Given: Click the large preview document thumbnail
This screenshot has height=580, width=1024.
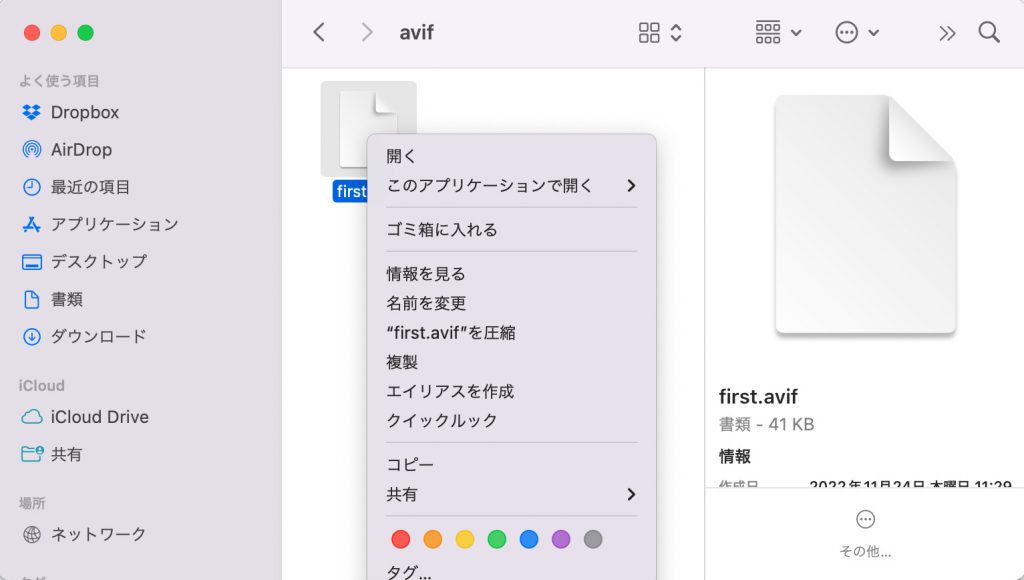Looking at the screenshot, I should point(865,215).
